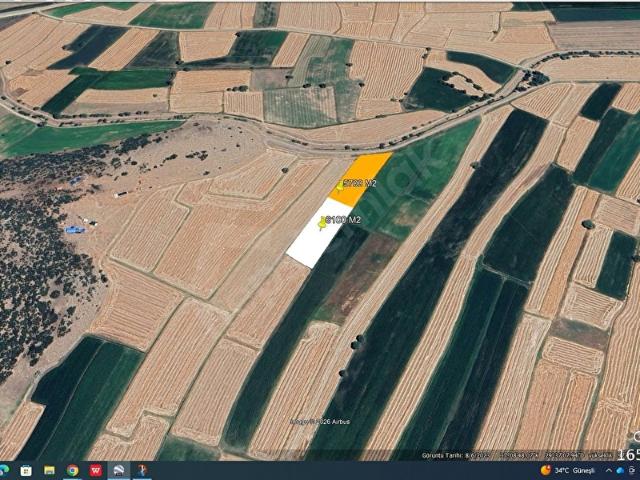The width and height of the screenshot is (640, 480).
Task: Open Google Chrome from the taskbar
Action: click(x=73, y=471)
